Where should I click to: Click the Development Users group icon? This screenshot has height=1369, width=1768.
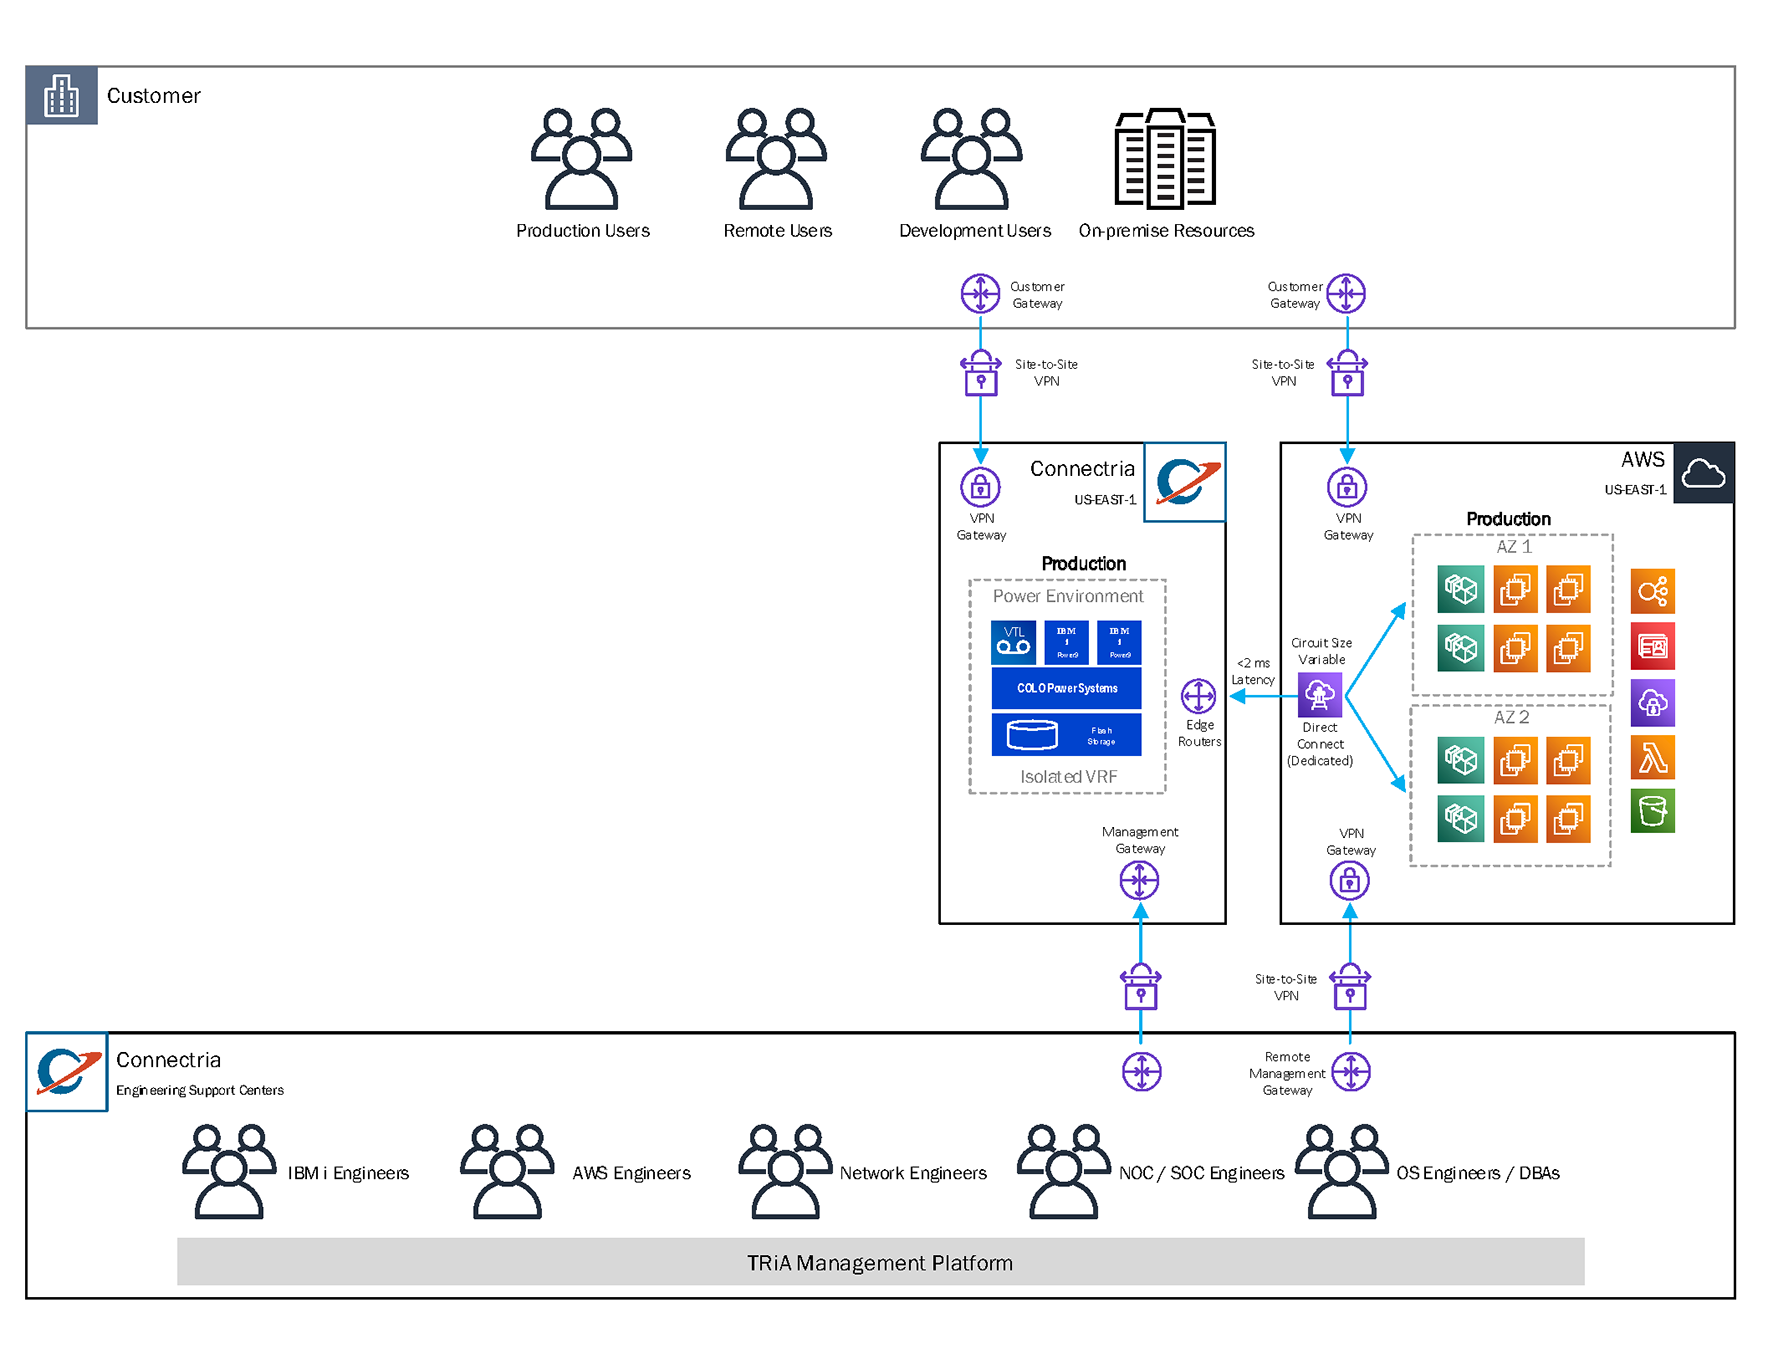(x=971, y=158)
